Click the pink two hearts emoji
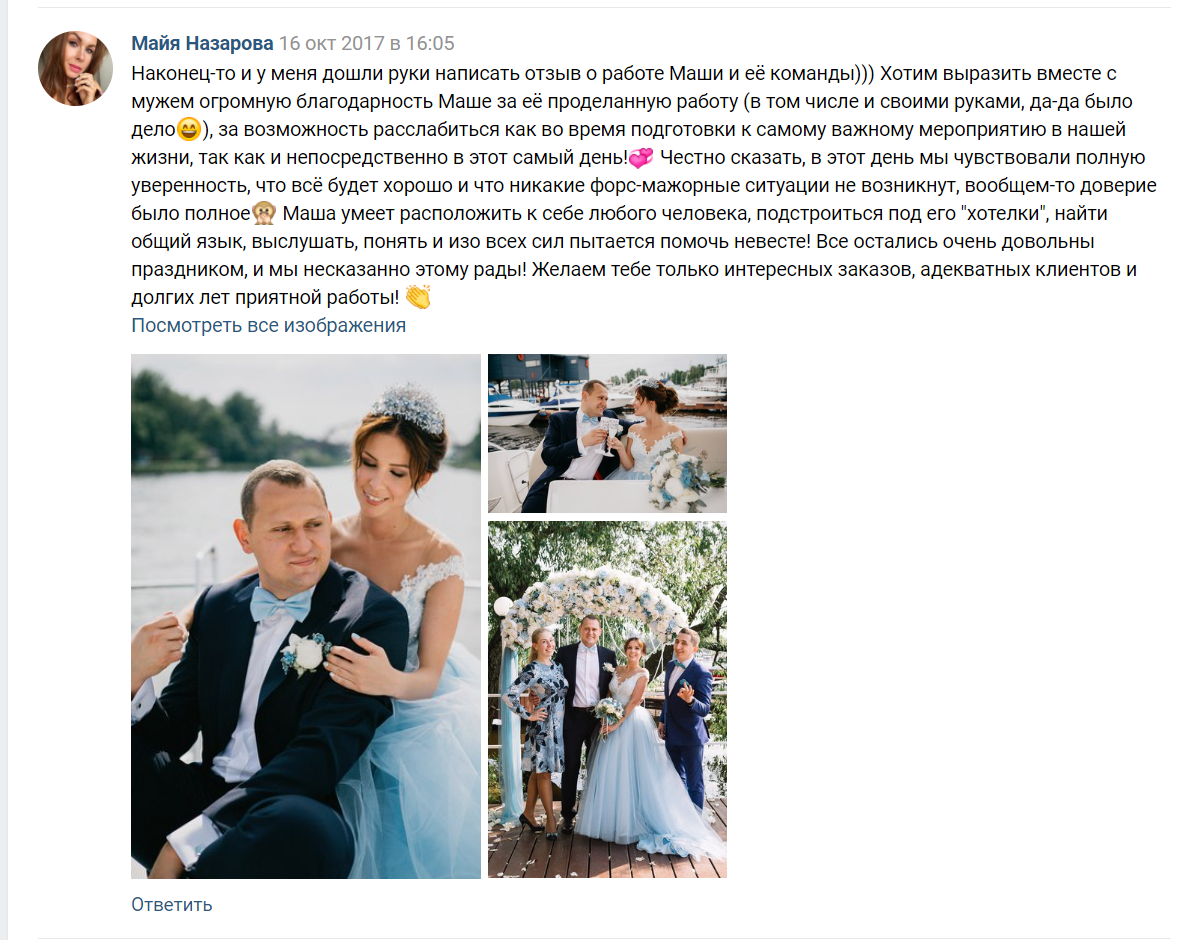Image resolution: width=1187 pixels, height=940 pixels. click(641, 158)
